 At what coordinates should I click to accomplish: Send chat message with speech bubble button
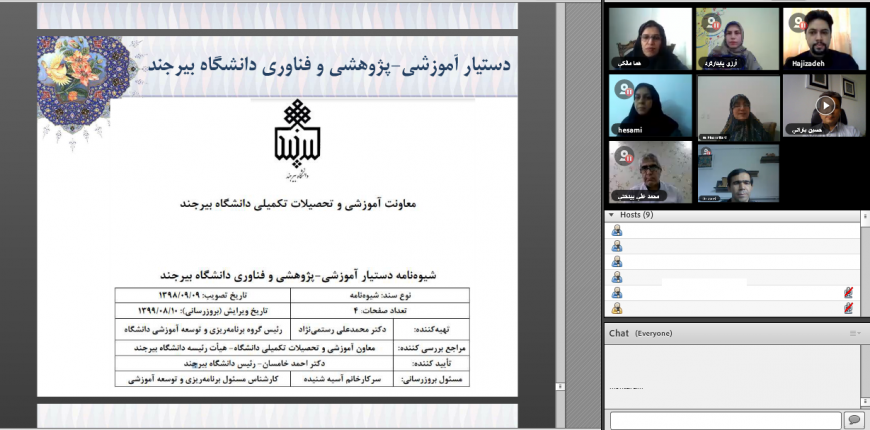(x=854, y=420)
